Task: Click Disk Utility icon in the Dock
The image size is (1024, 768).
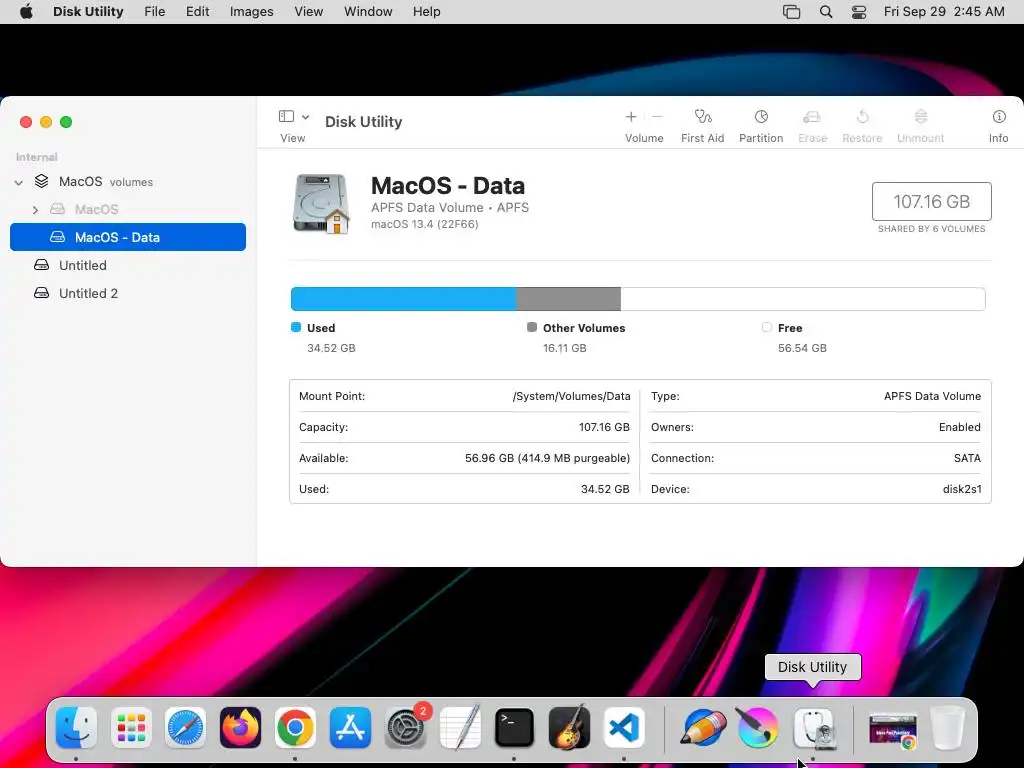Action: click(x=814, y=728)
